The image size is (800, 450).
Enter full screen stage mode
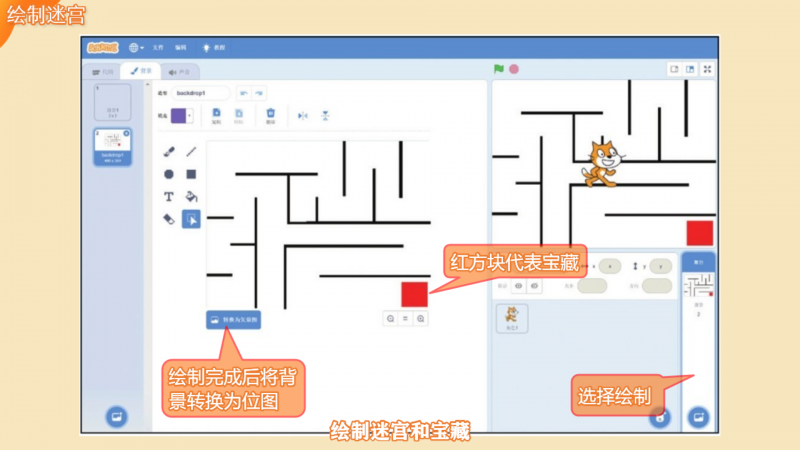point(708,69)
